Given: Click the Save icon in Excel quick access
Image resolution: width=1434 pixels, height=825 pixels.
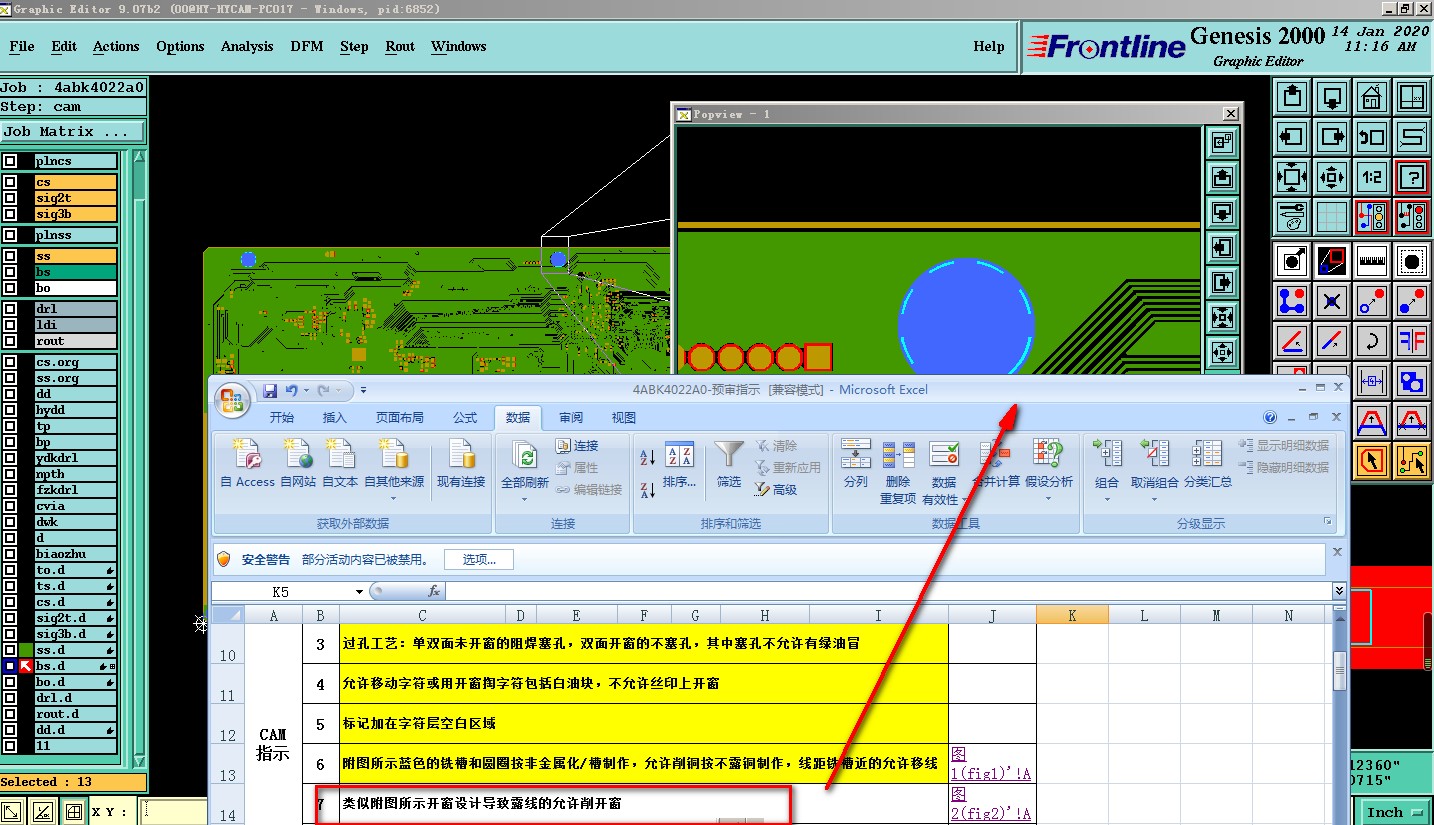Looking at the screenshot, I should [x=269, y=390].
